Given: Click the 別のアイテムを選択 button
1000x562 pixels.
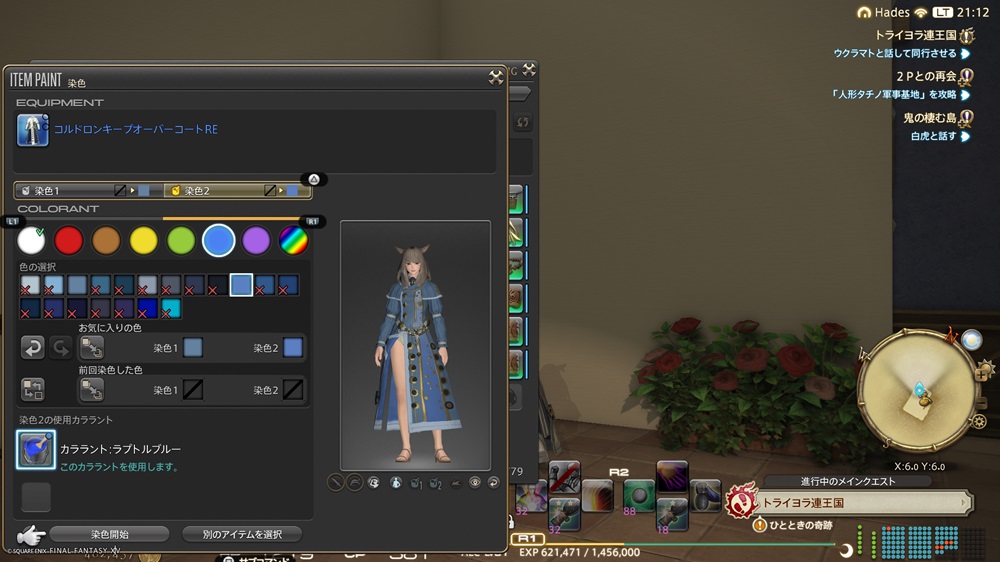Looking at the screenshot, I should 242,534.
